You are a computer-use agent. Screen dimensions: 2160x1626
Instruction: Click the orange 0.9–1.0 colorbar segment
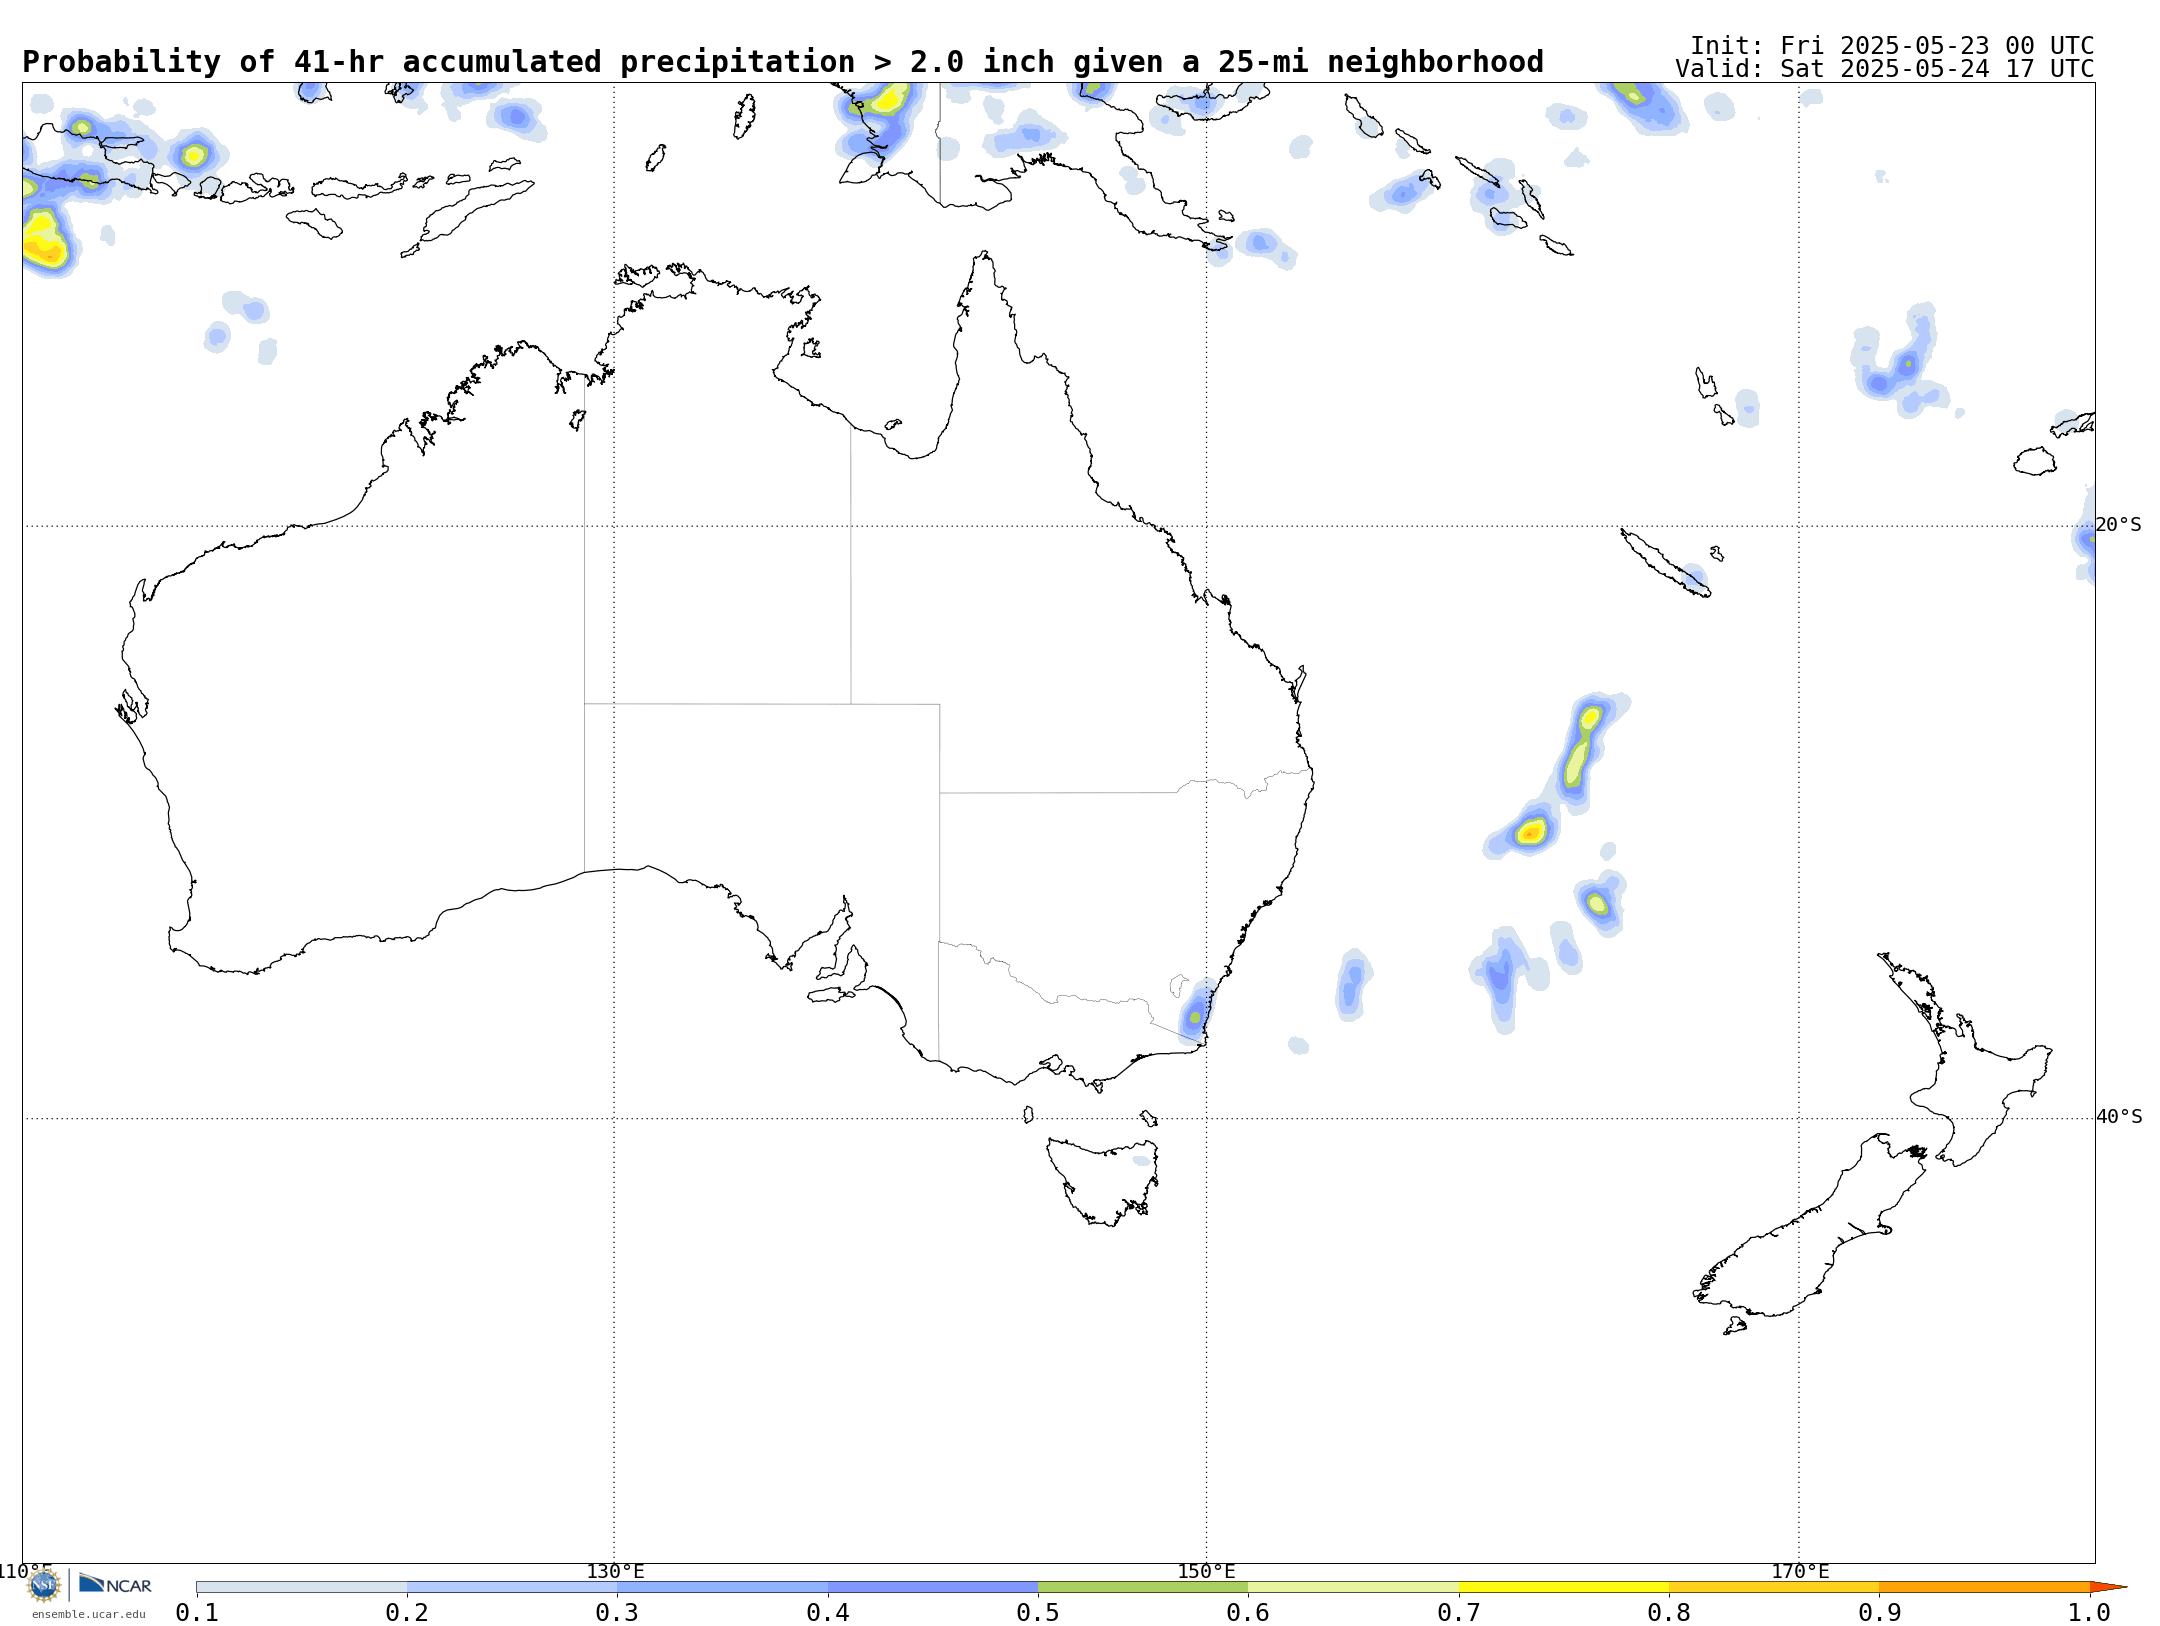(1984, 1587)
